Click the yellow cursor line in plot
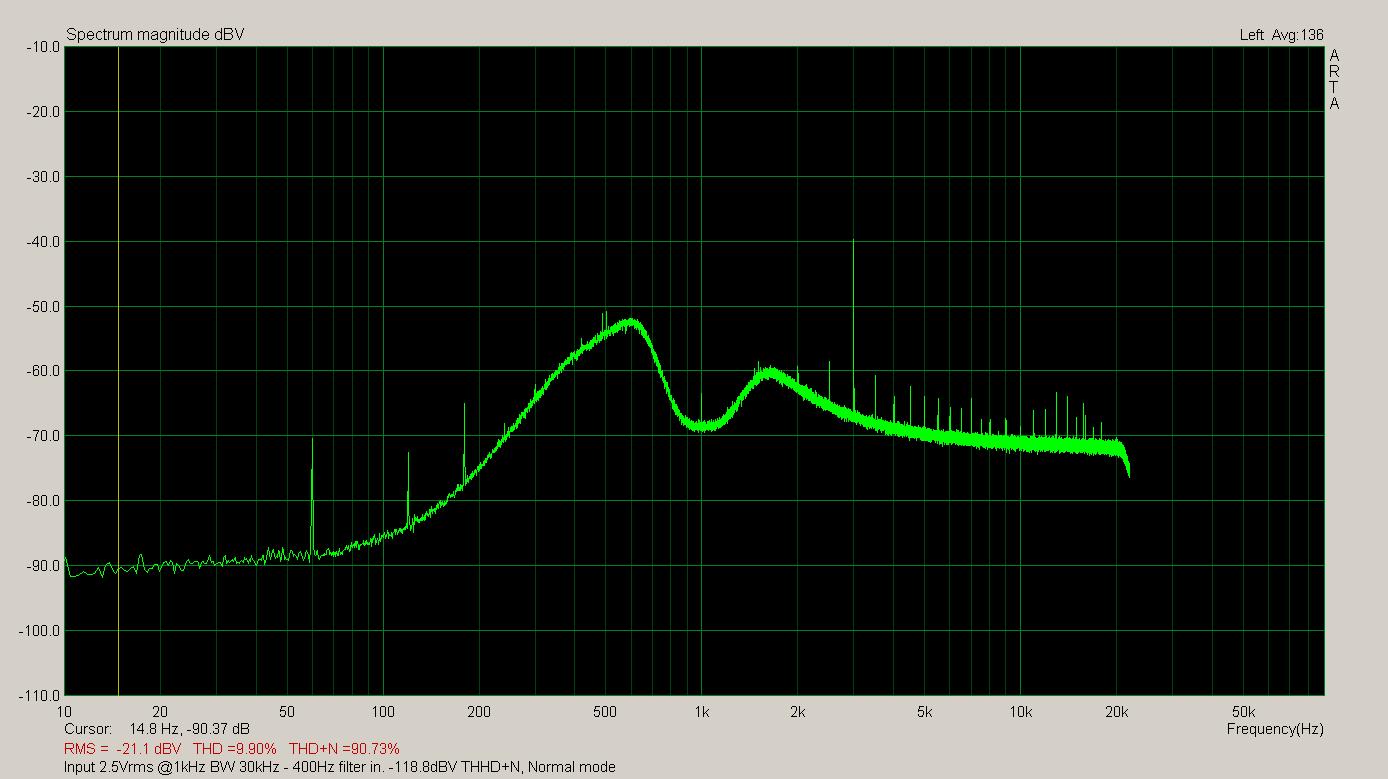The width and height of the screenshot is (1388, 779). (118, 370)
